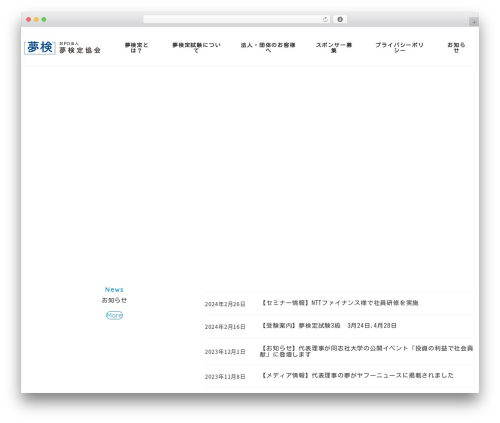Open the お知らせ menu item in header

[456, 48]
